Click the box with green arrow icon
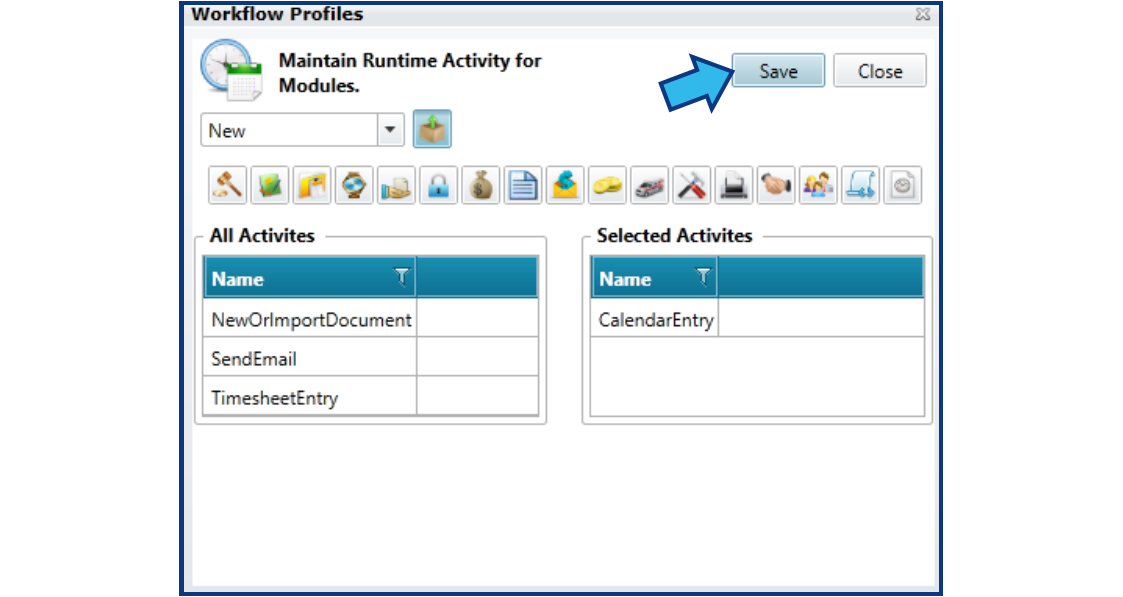The image size is (1123, 597). tap(433, 129)
